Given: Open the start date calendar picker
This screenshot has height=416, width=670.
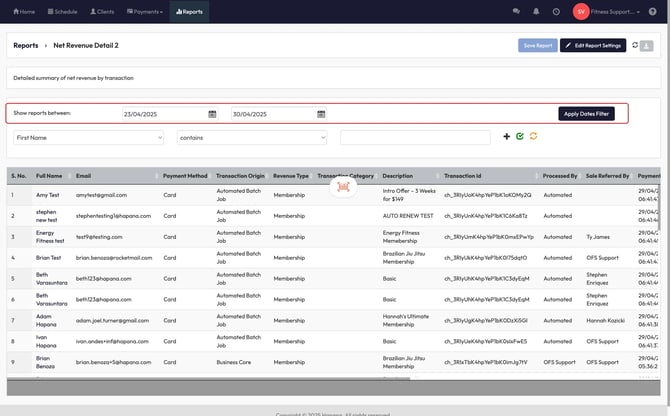Looking at the screenshot, I should pos(212,114).
